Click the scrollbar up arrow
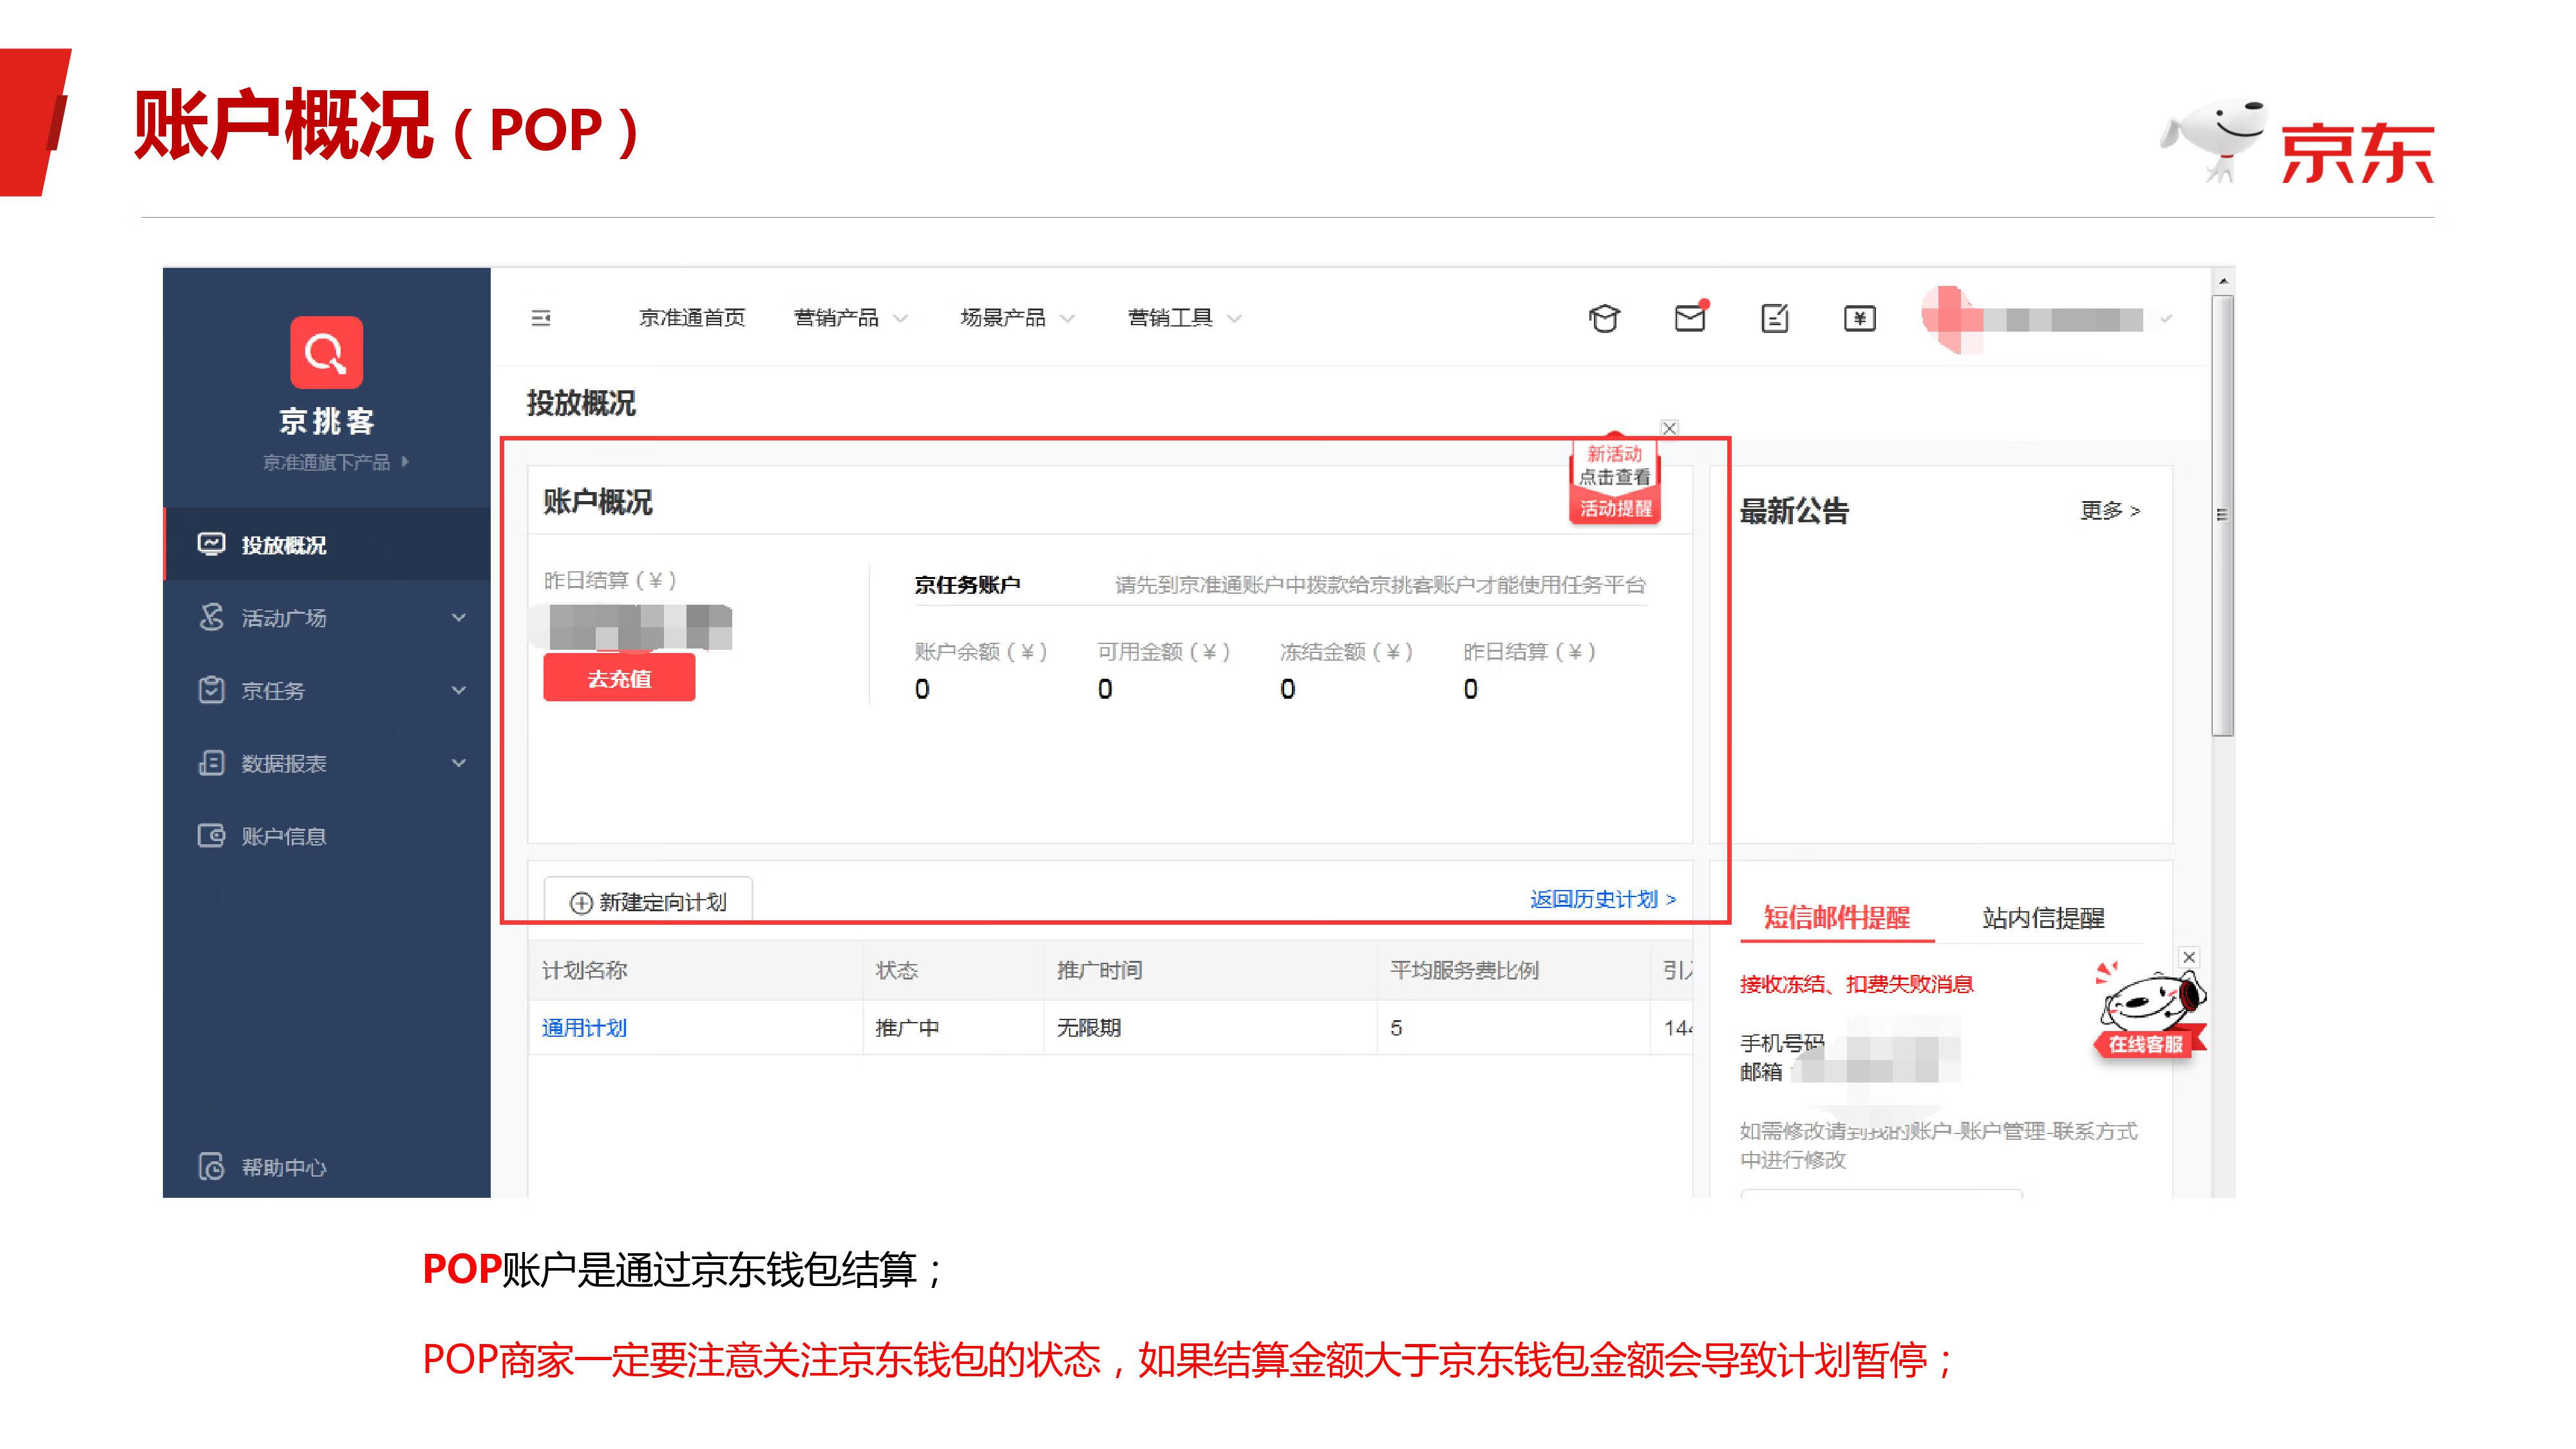The image size is (2576, 1449). [x=2223, y=281]
